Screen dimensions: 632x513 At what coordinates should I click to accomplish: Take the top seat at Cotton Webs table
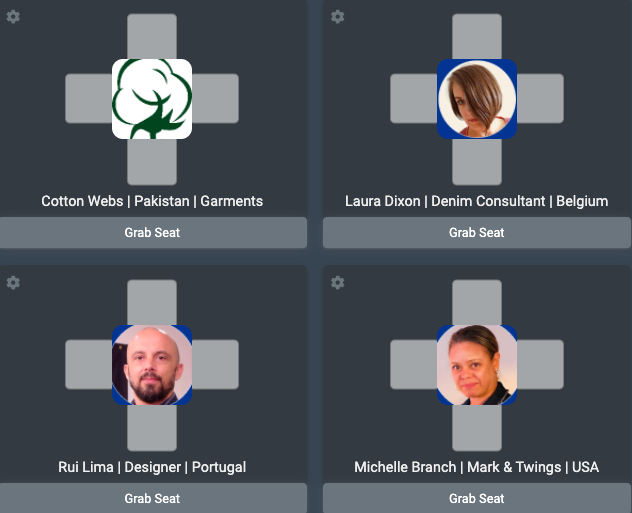click(x=152, y=36)
